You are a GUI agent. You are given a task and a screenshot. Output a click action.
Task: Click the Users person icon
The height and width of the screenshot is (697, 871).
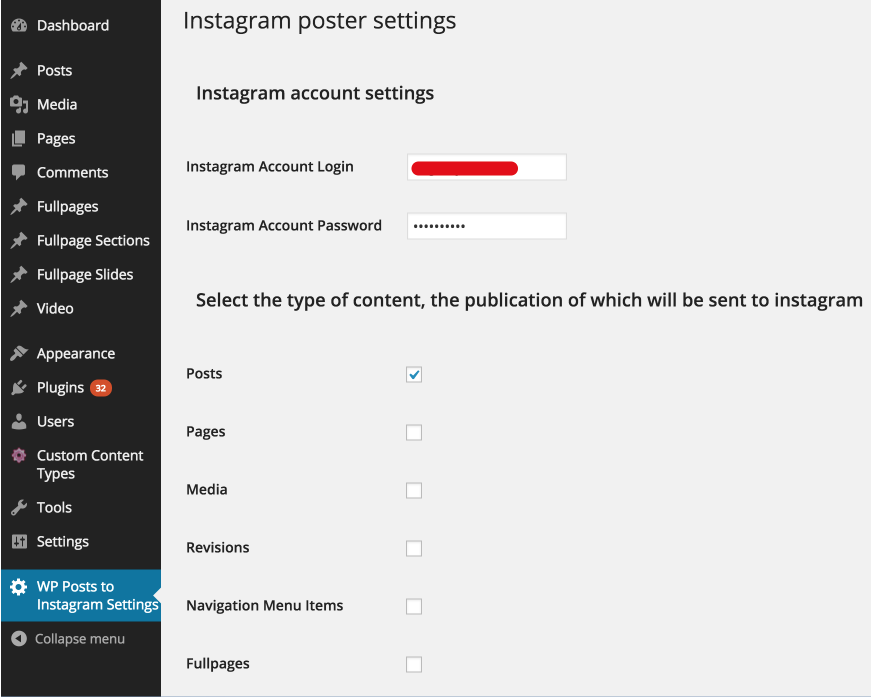click(x=19, y=422)
